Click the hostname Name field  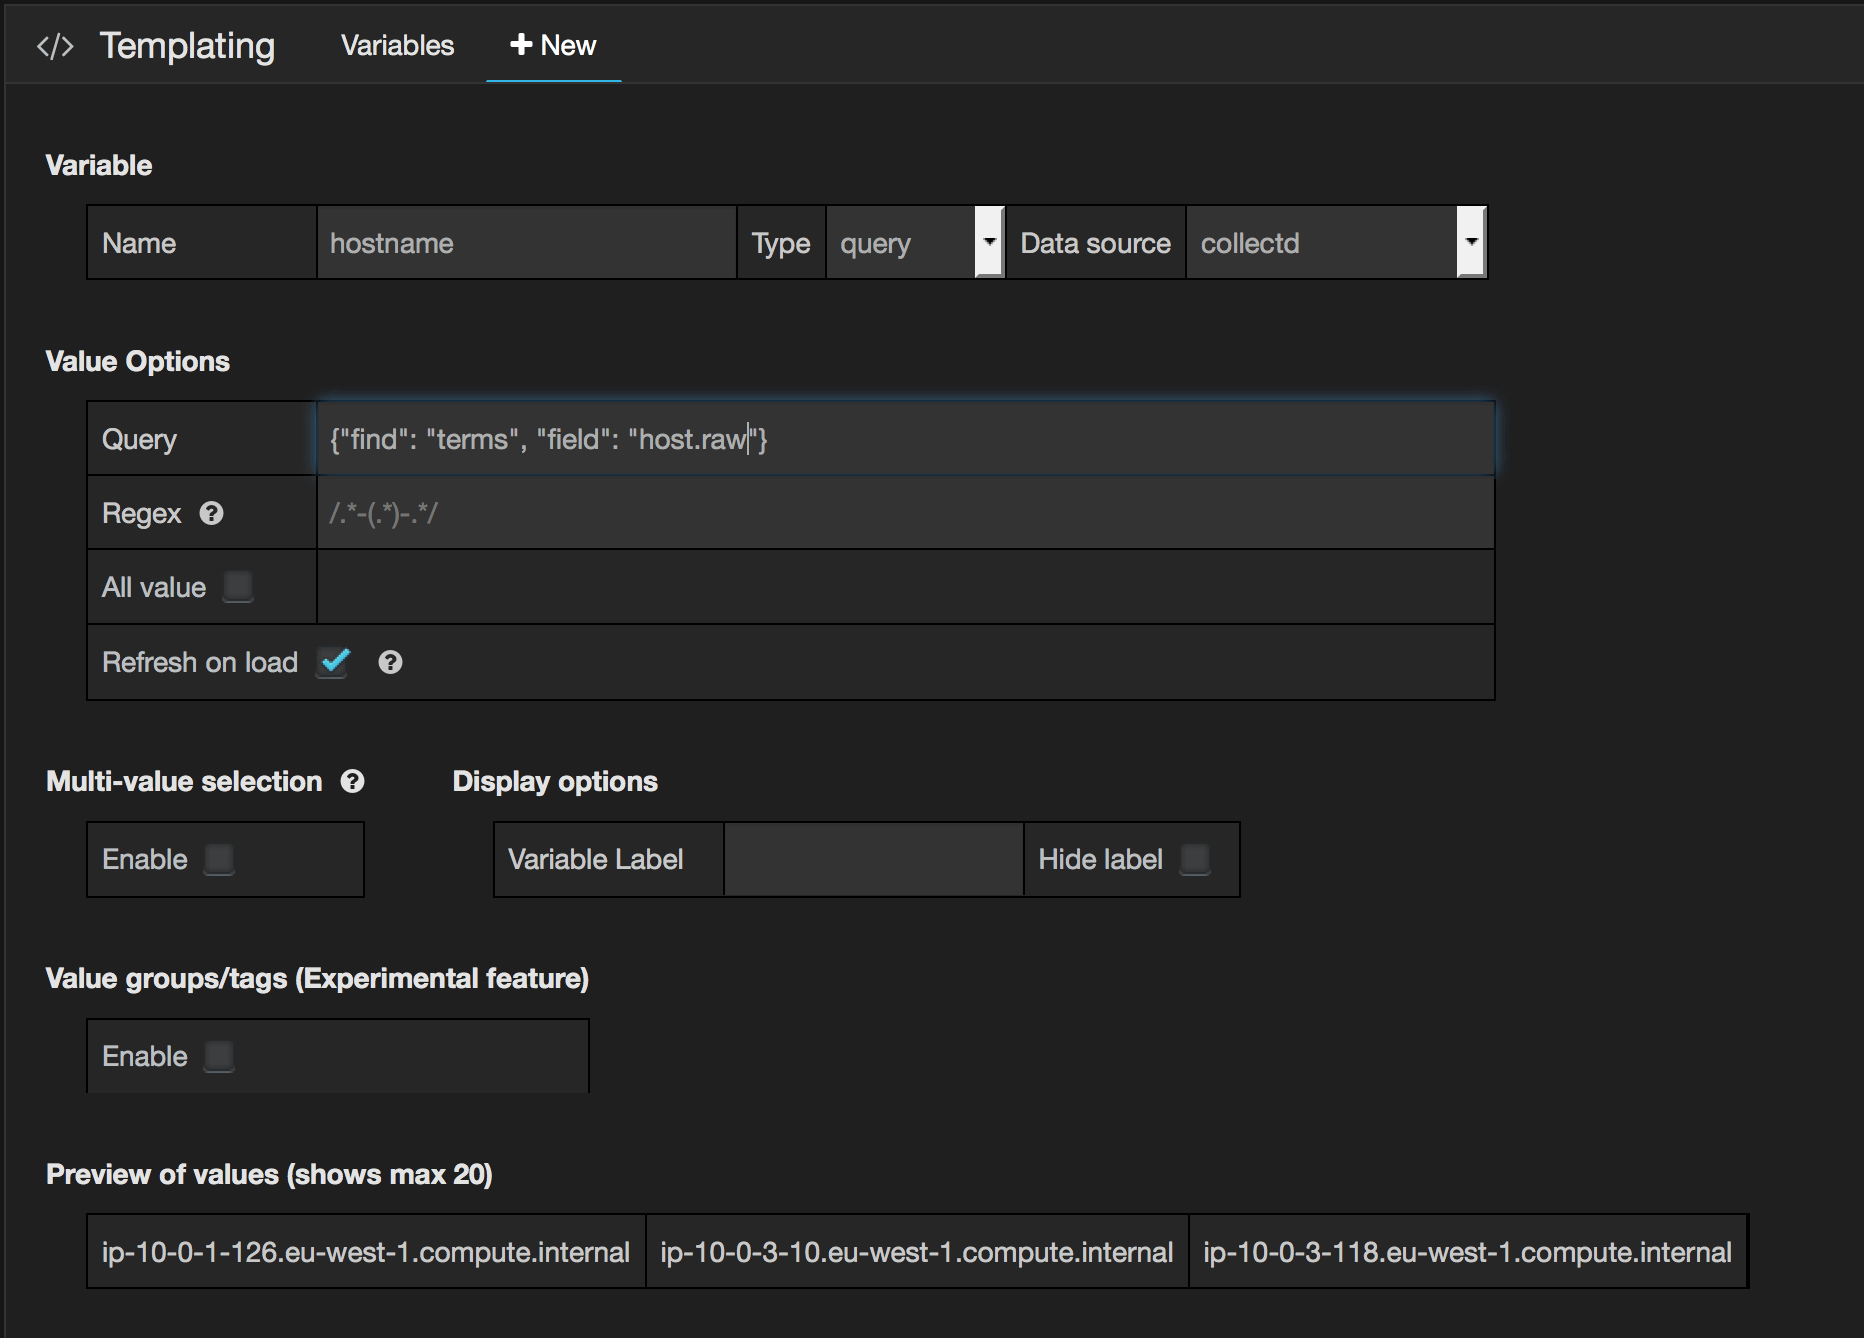tap(525, 242)
